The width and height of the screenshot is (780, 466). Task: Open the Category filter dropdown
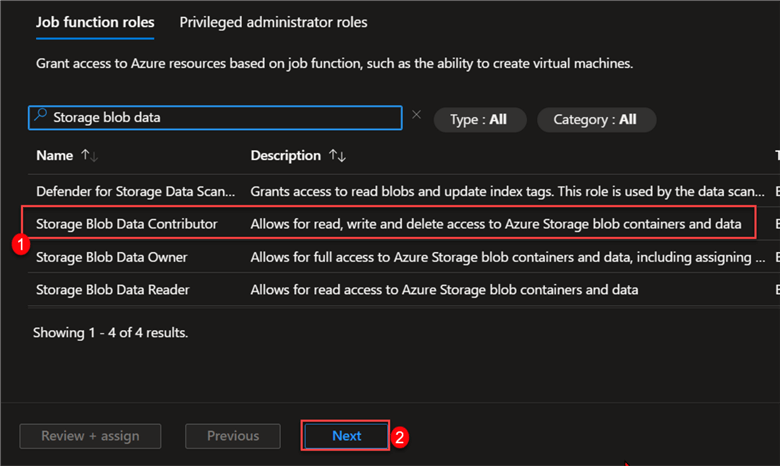click(x=595, y=119)
